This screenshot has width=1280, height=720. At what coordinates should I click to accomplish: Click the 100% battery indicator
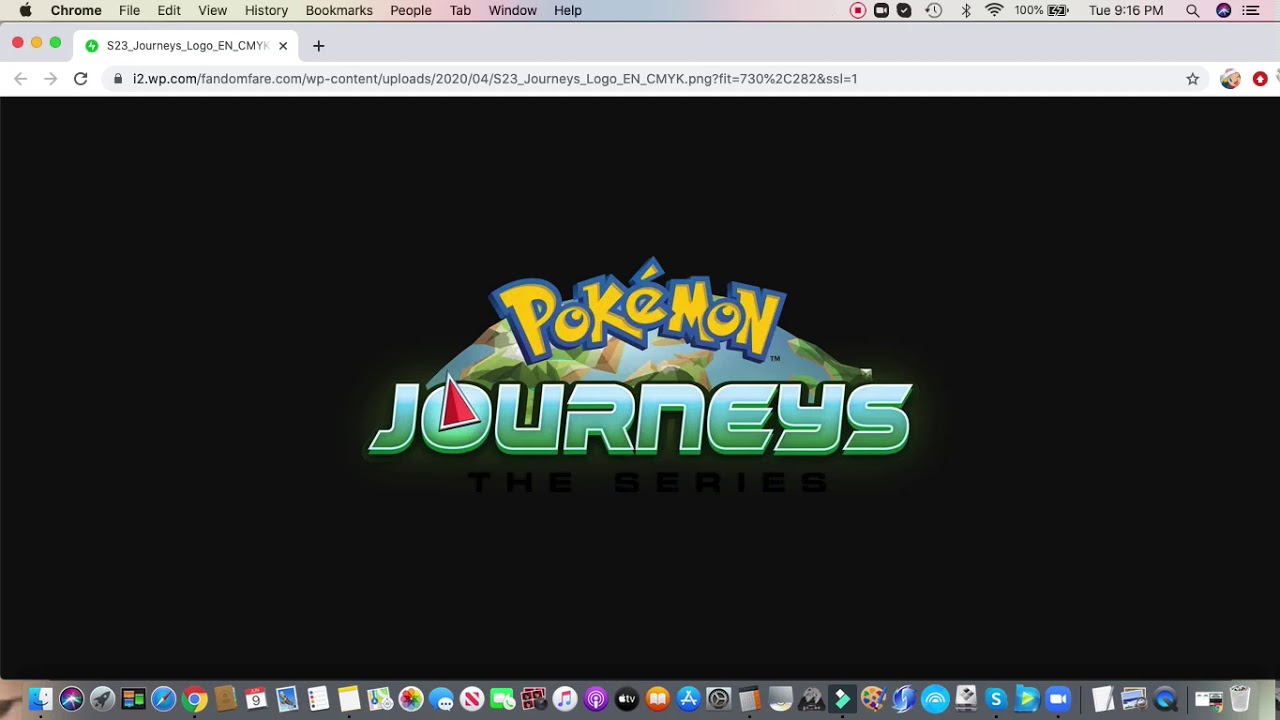pyautogui.click(x=1042, y=10)
